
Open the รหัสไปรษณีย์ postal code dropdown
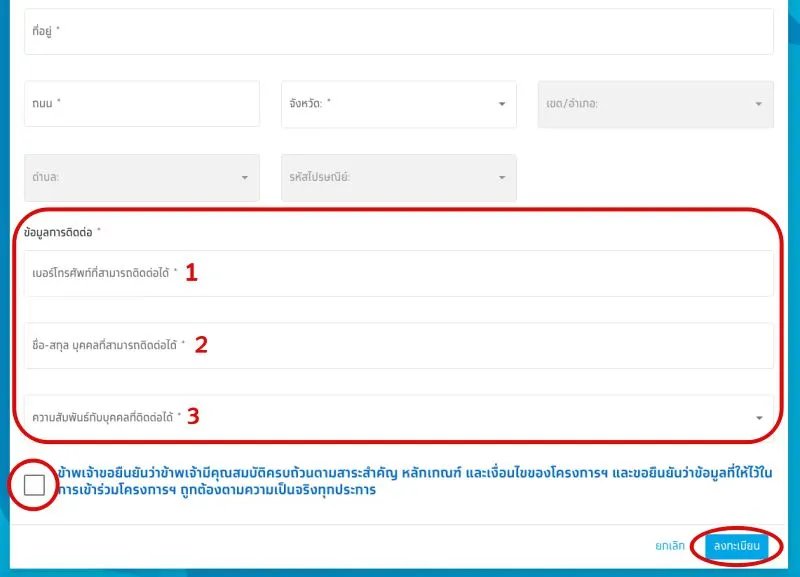coord(398,178)
